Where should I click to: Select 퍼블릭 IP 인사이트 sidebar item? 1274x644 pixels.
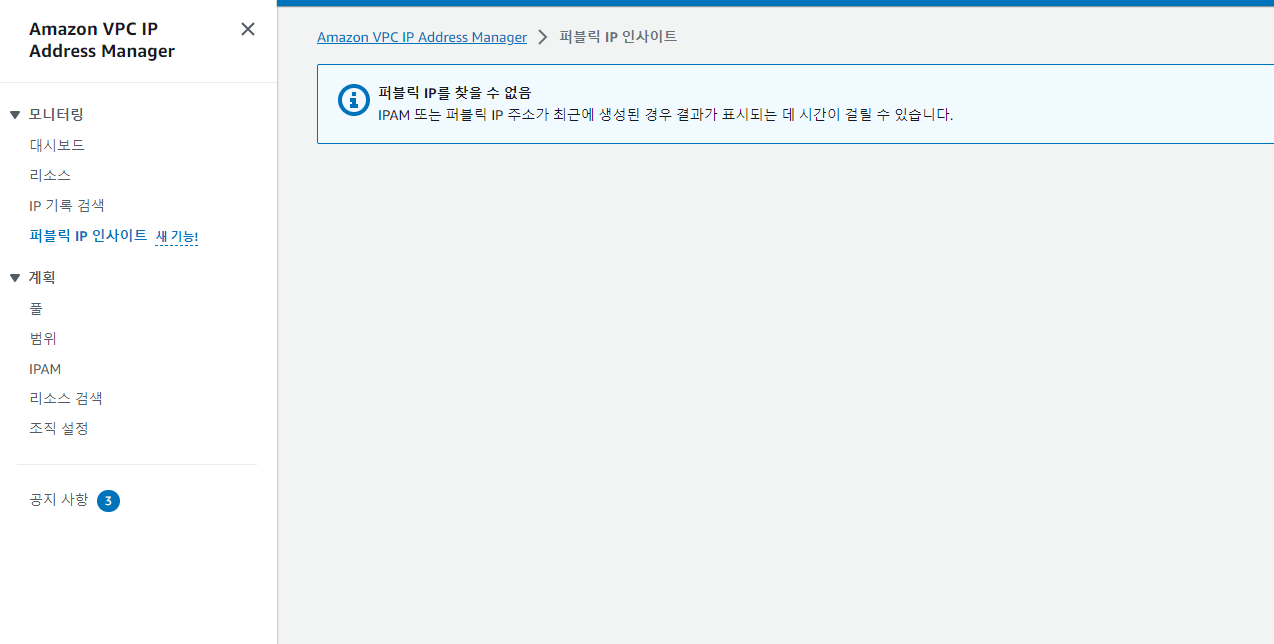tap(88, 236)
